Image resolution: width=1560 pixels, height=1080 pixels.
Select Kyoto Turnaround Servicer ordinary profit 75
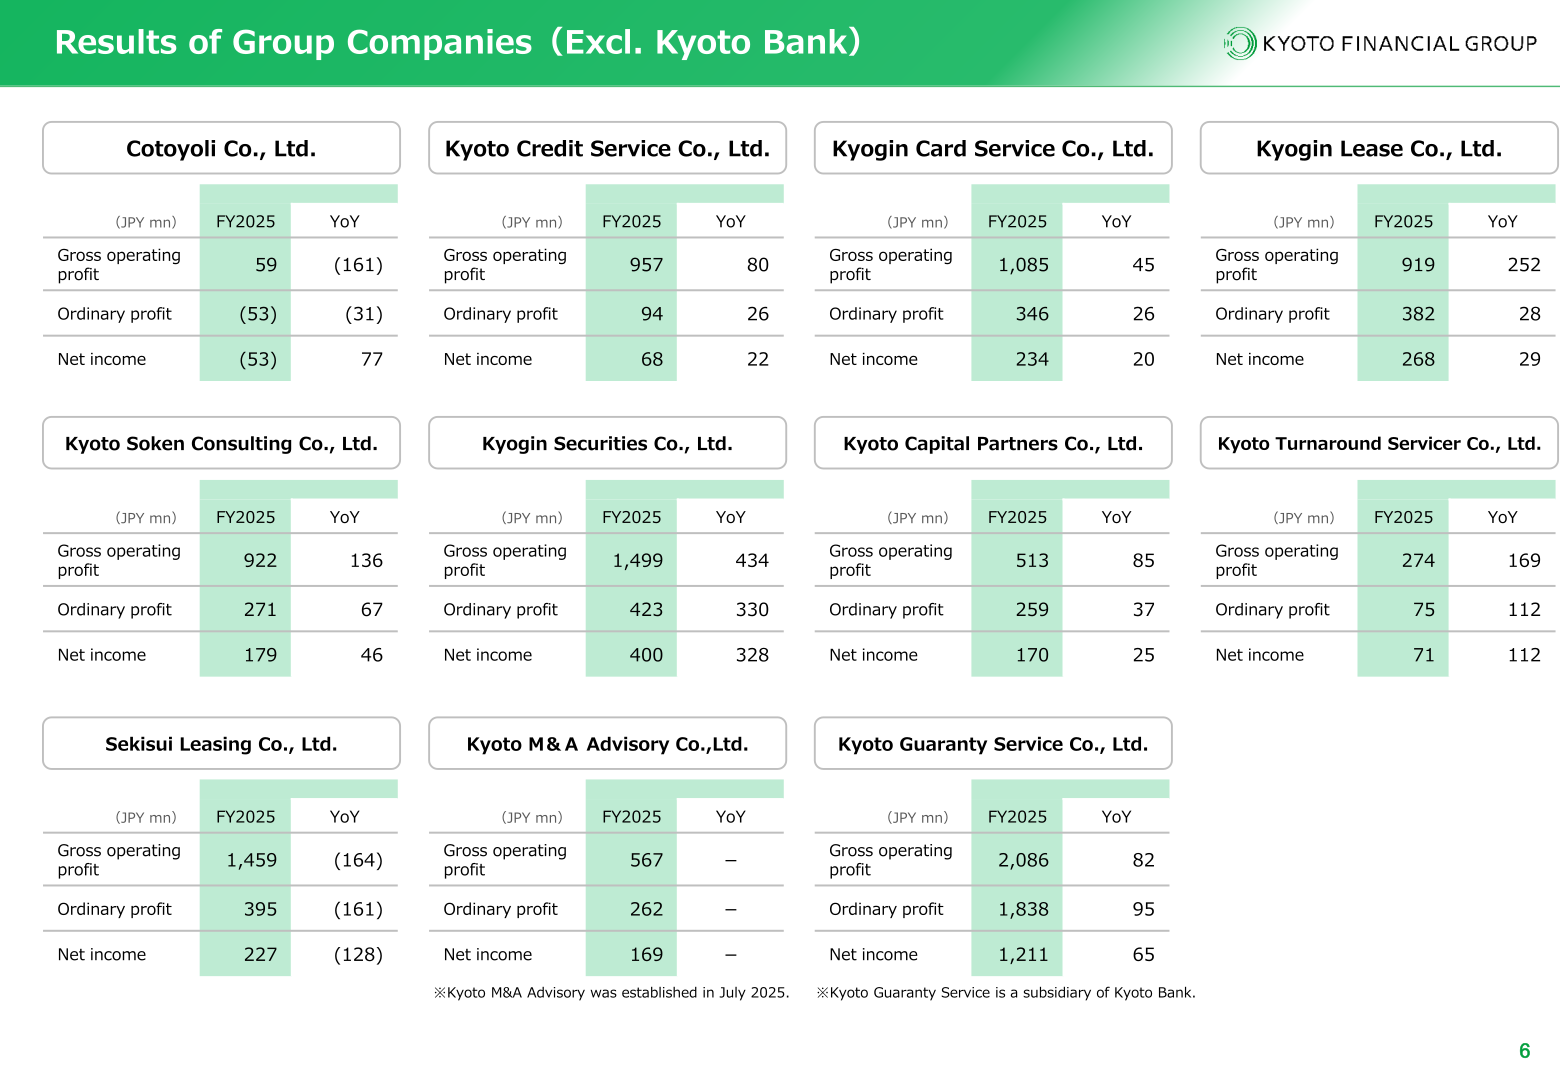(x=1424, y=610)
